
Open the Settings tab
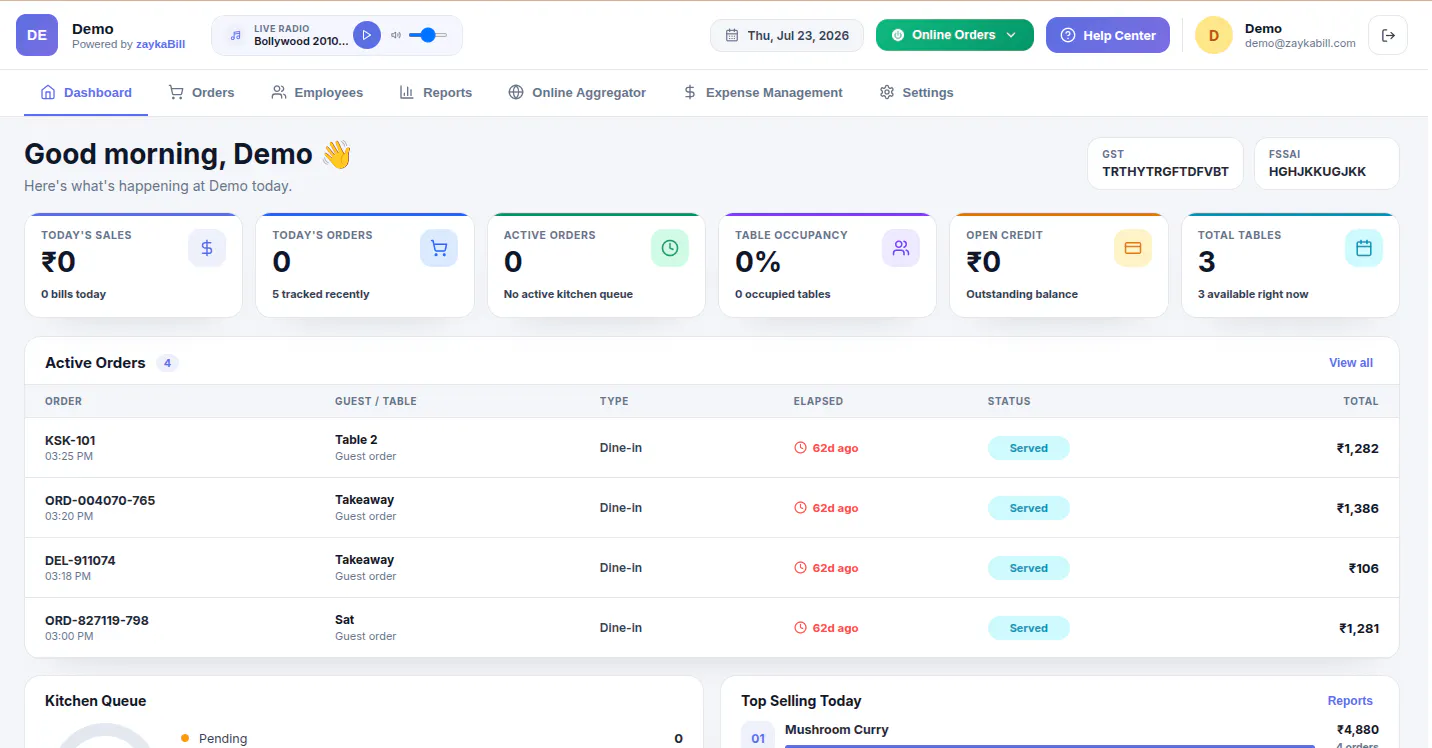916,92
